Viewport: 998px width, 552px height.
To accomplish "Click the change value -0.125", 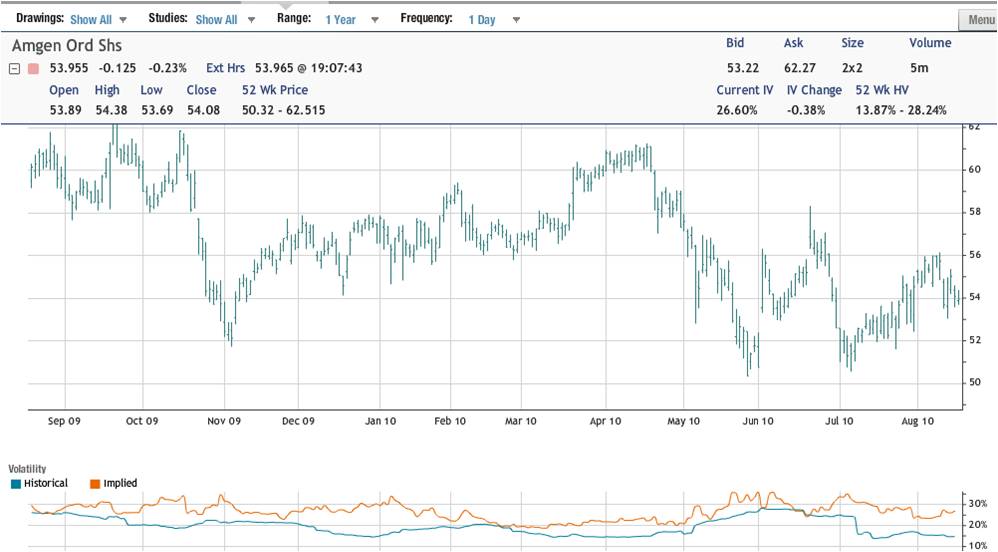I will (117, 67).
